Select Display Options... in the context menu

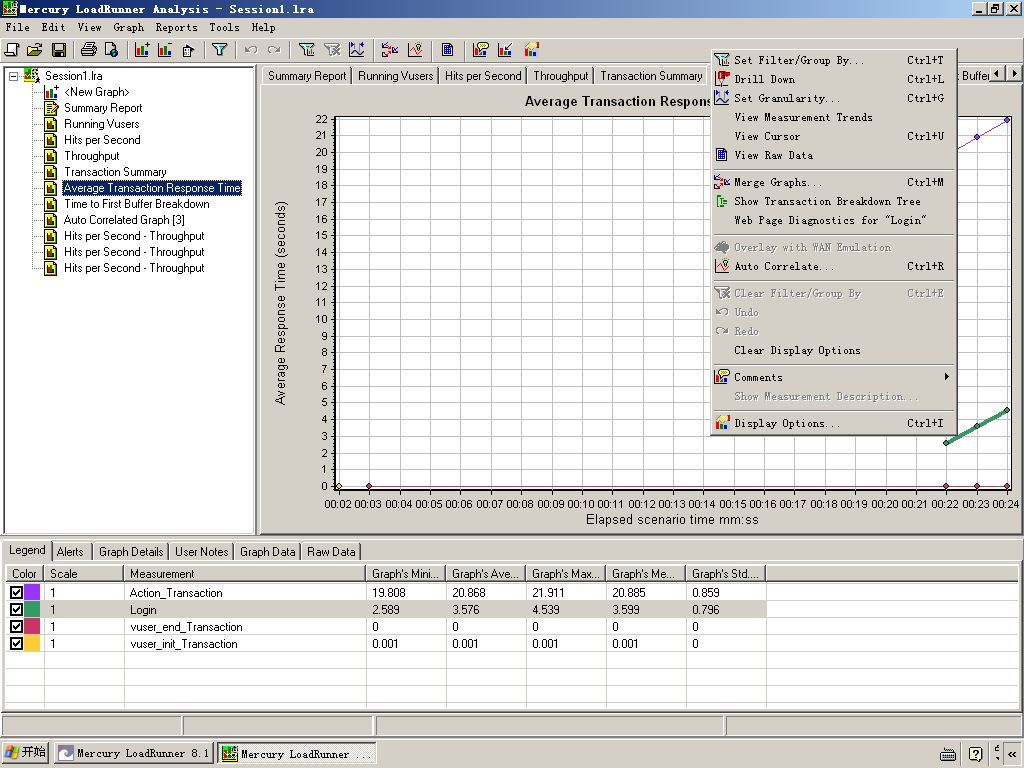pyautogui.click(x=831, y=423)
